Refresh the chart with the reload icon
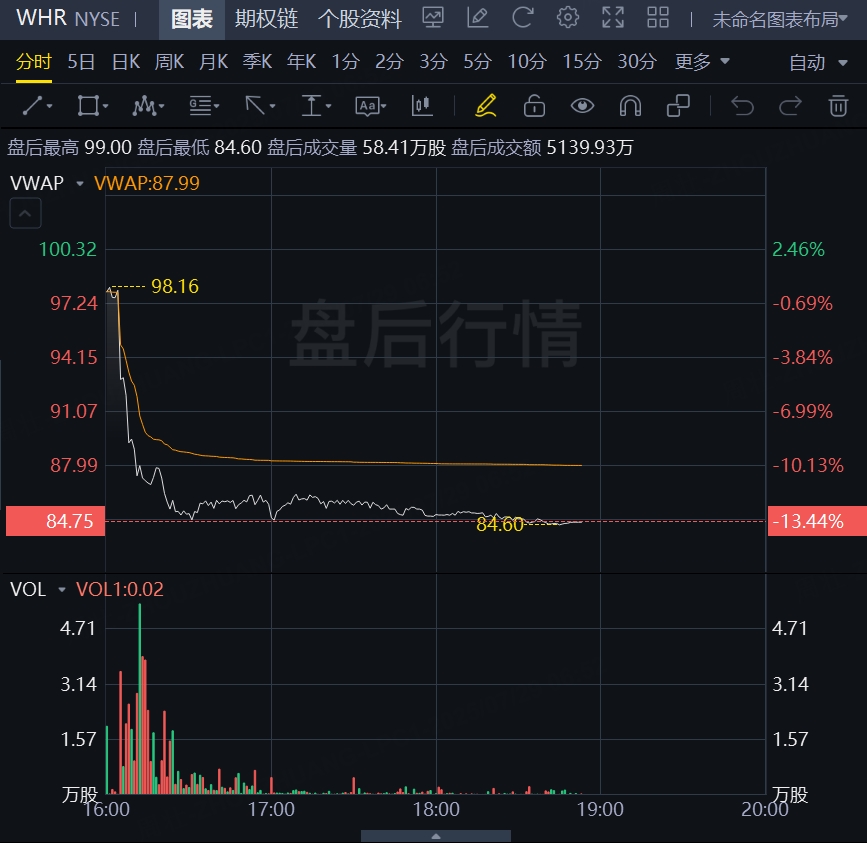Screen dimensions: 867x843 [x=523, y=18]
